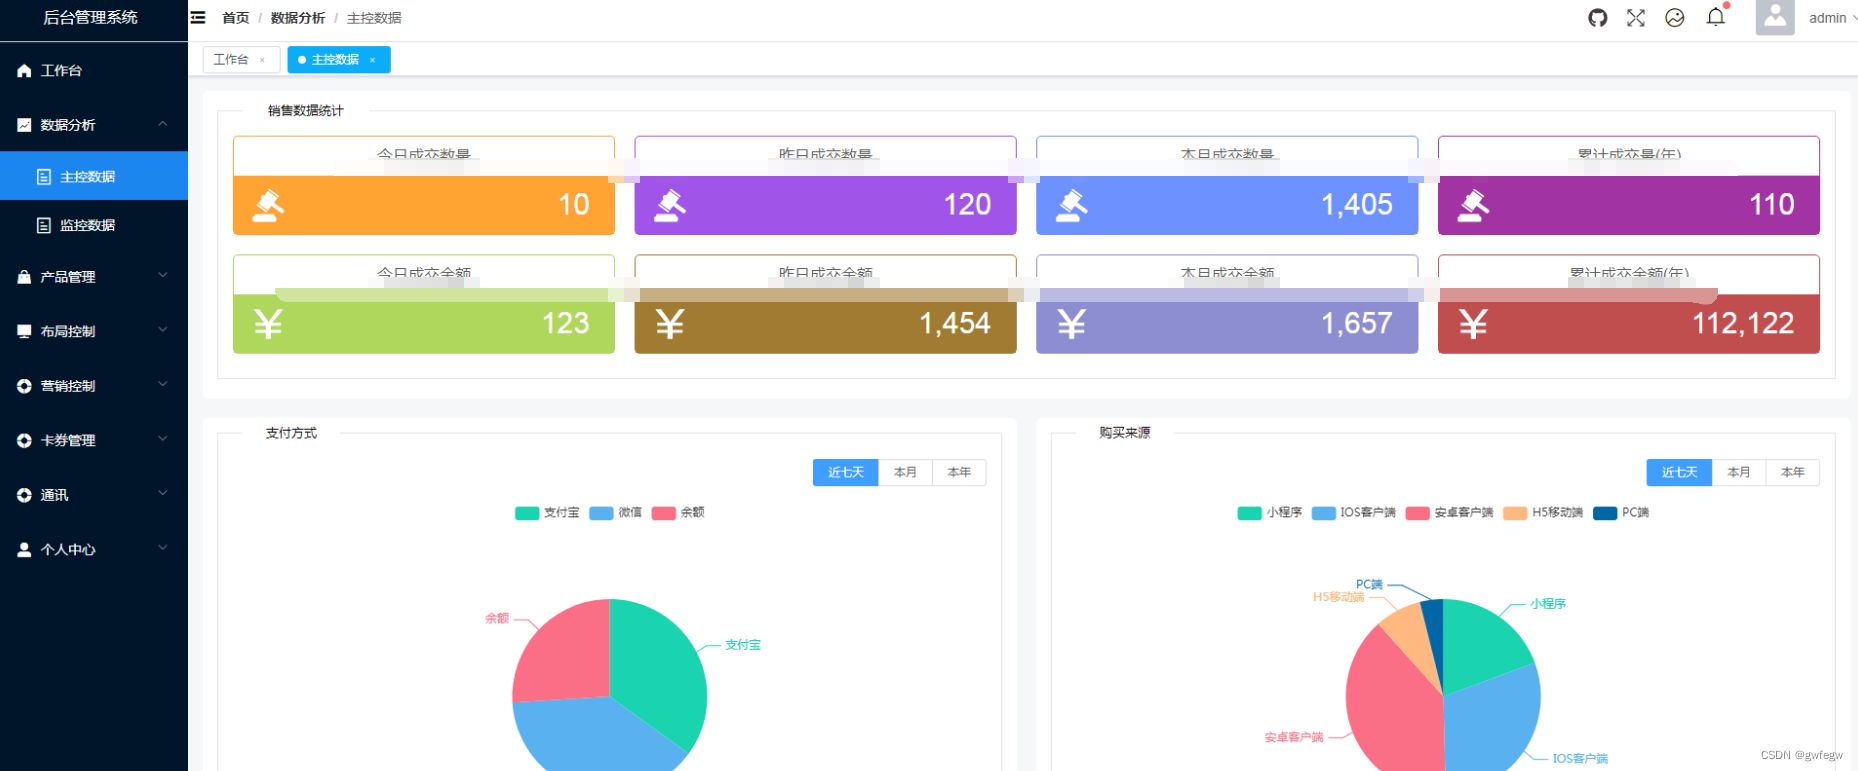Viewport: 1858px width, 771px height.
Task: Go to 首页 in breadcrumb
Action: [x=236, y=18]
